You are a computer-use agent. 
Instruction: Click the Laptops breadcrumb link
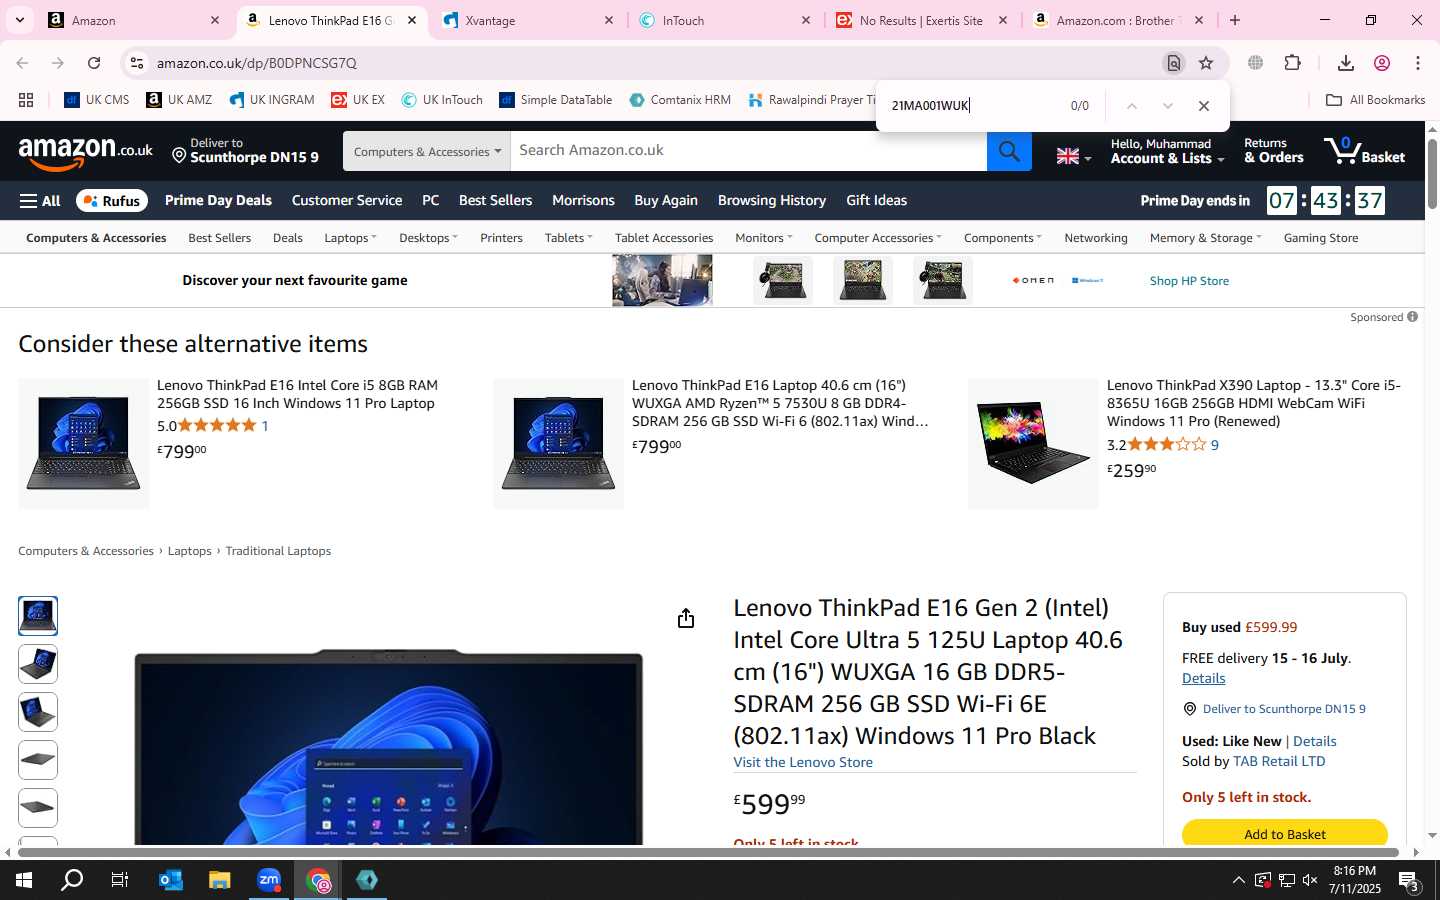tap(190, 551)
